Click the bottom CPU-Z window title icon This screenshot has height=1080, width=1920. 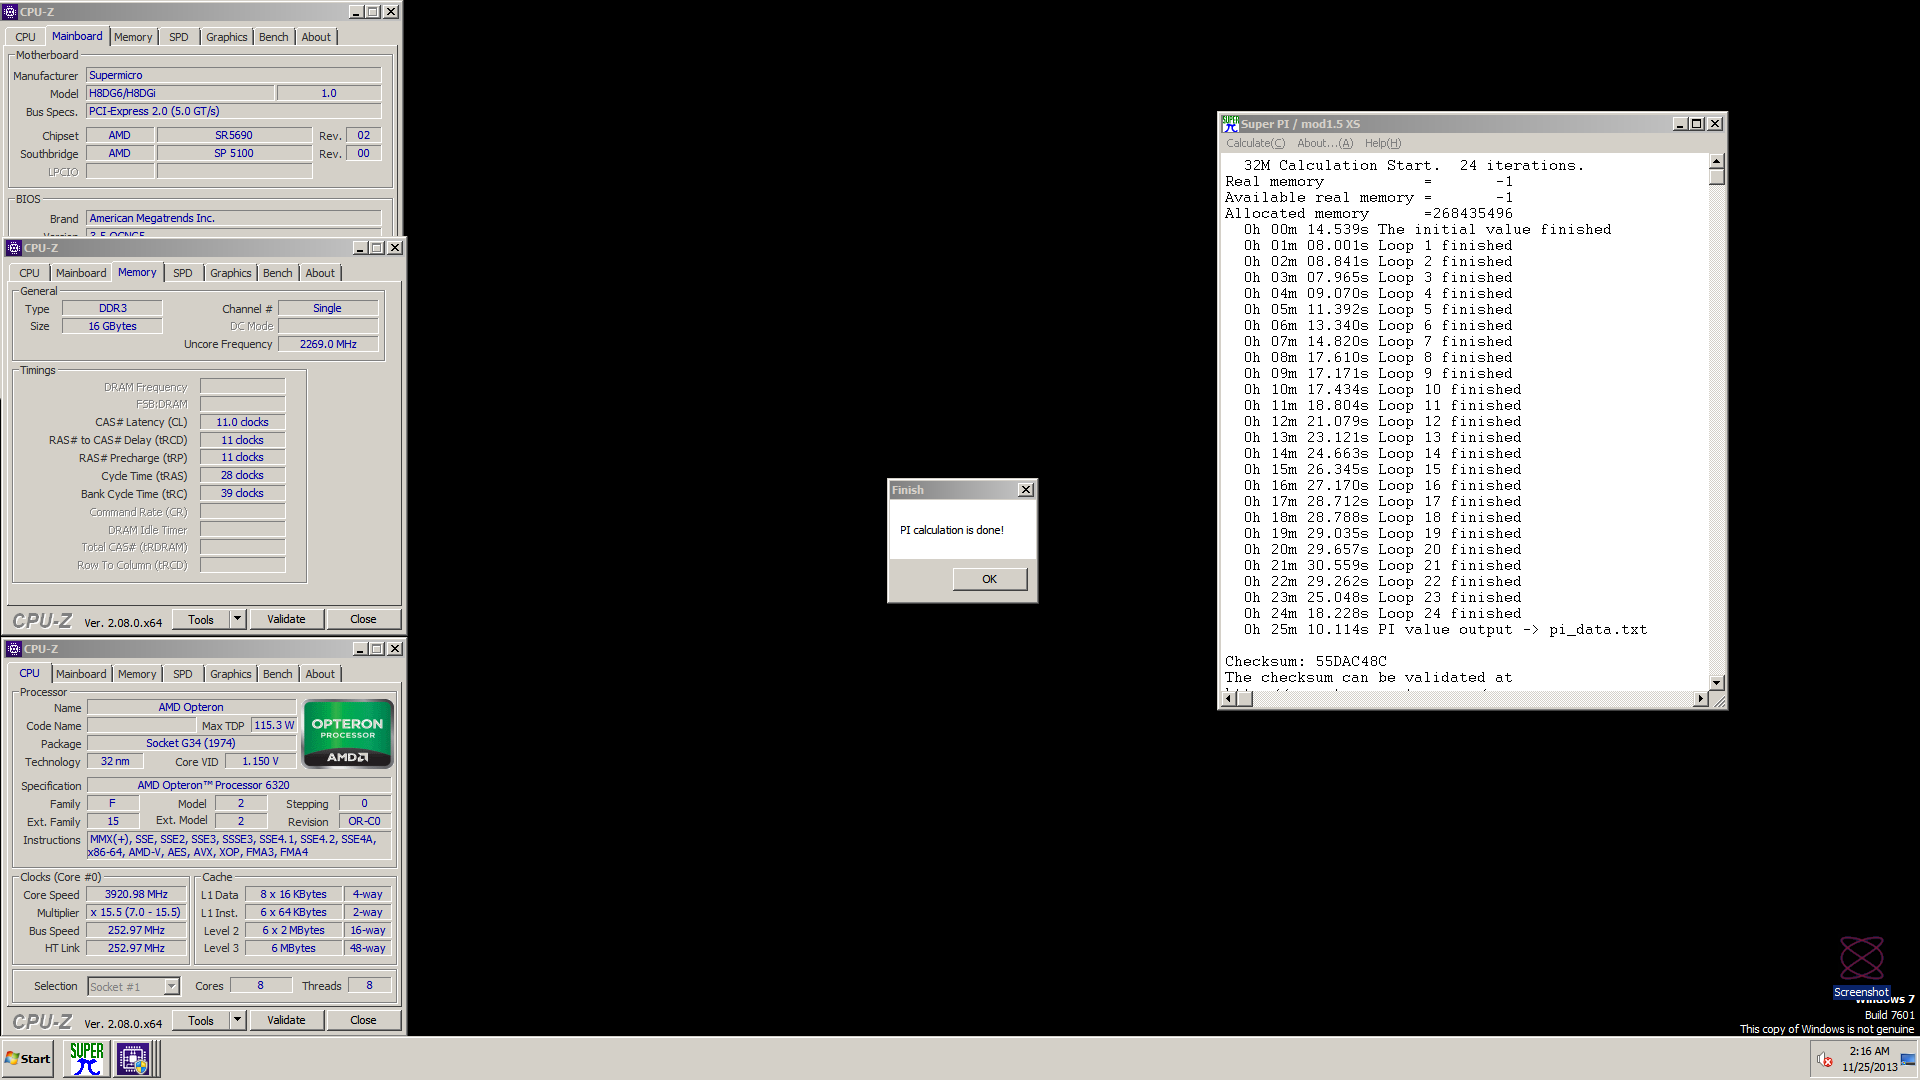coord(14,649)
